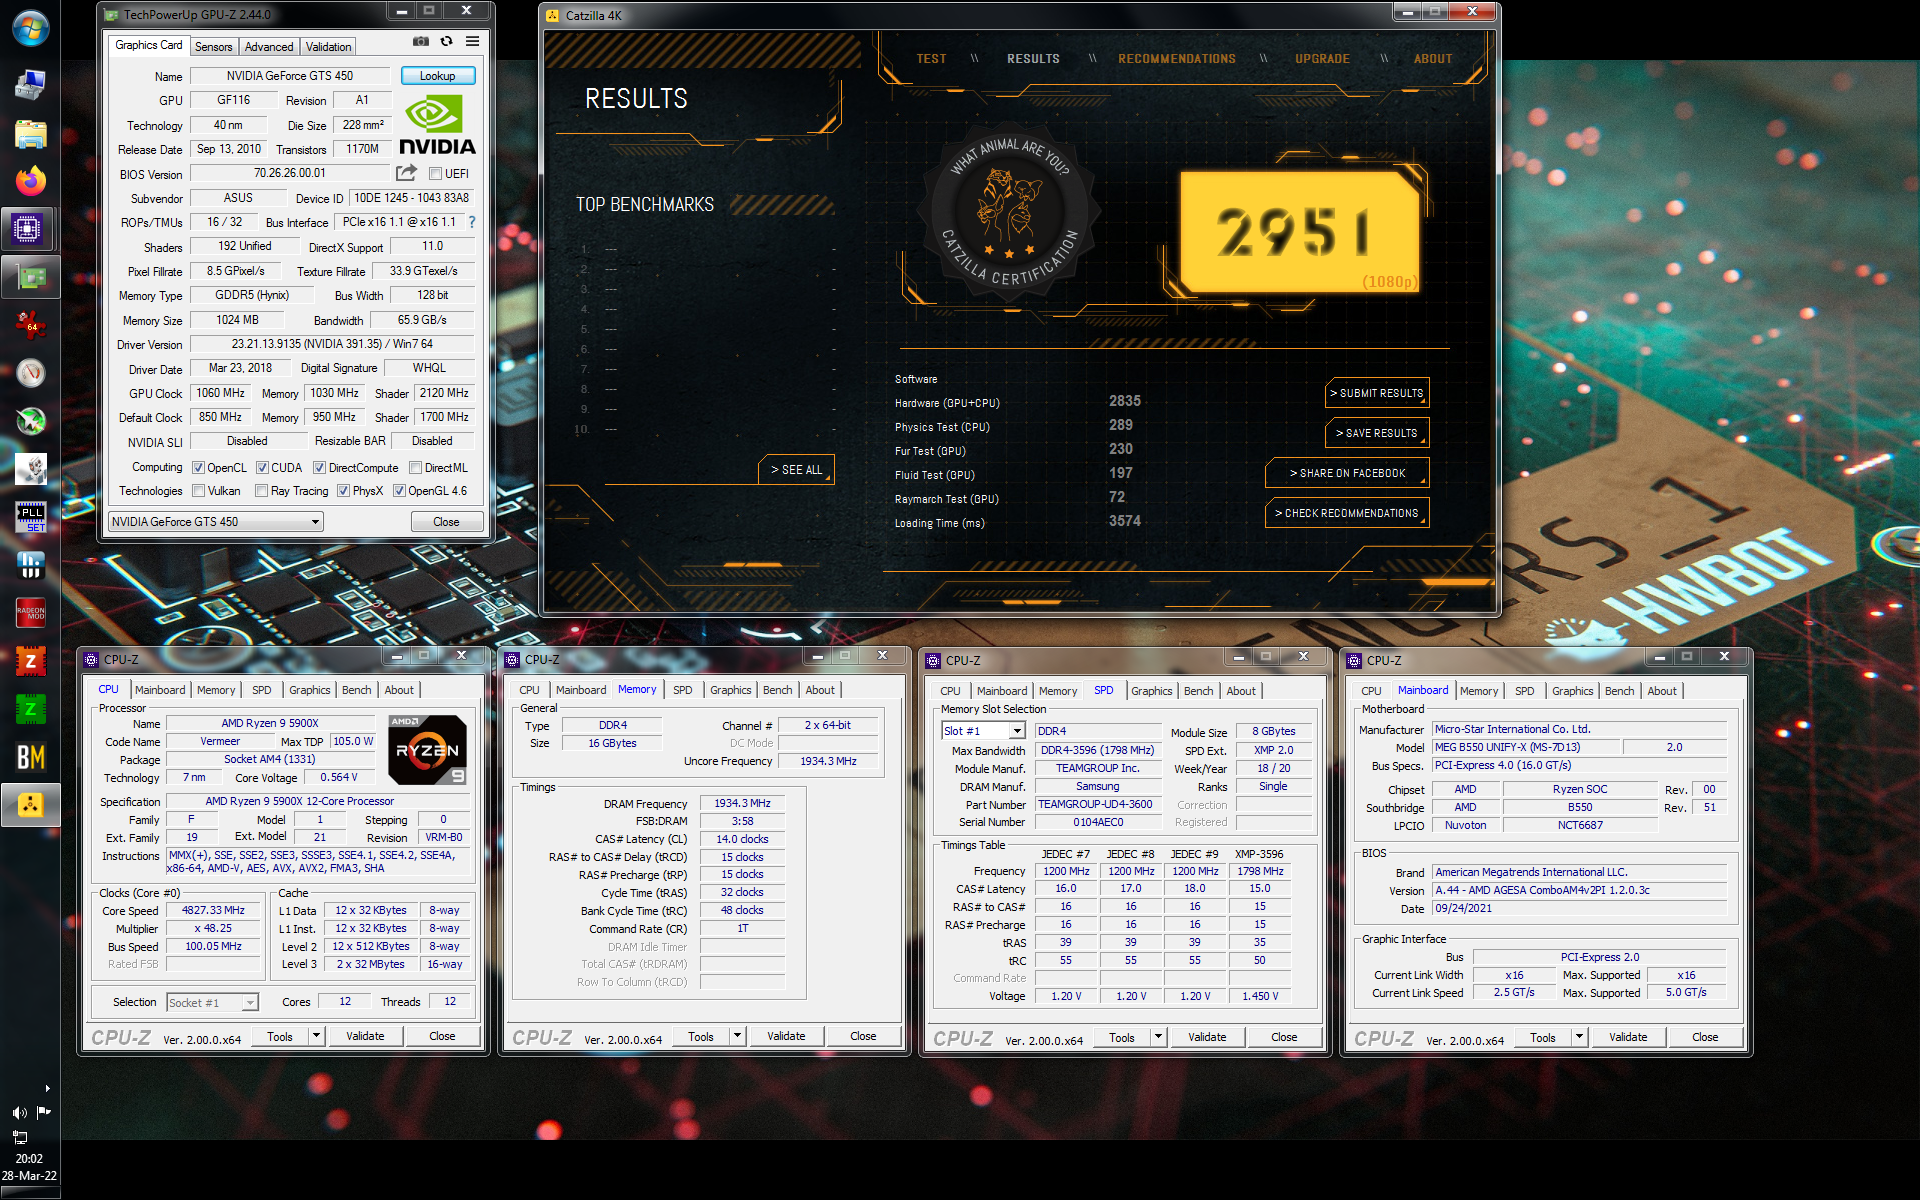Screen dimensions: 1920x1200
Task: Click the BIOS export share icon in GPU-Z
Action: pyautogui.click(x=406, y=173)
